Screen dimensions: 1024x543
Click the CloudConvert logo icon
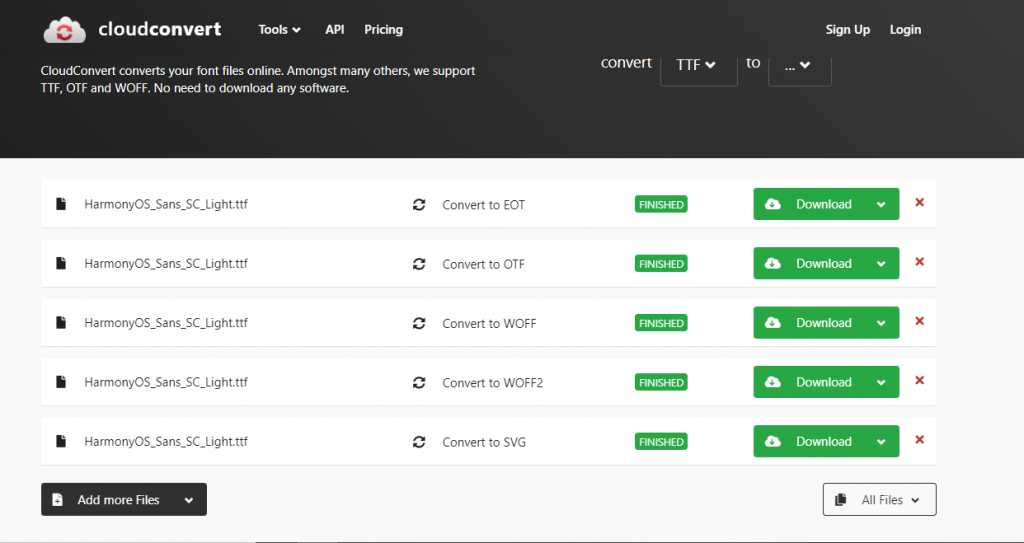pyautogui.click(x=65, y=30)
